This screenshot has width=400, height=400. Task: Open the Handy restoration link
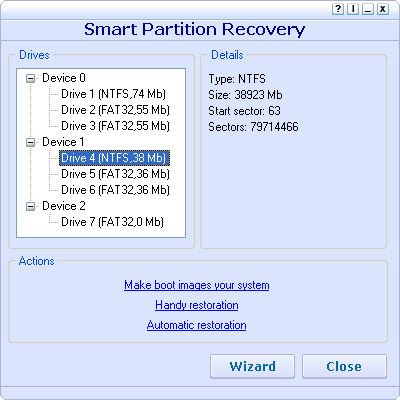click(x=197, y=305)
